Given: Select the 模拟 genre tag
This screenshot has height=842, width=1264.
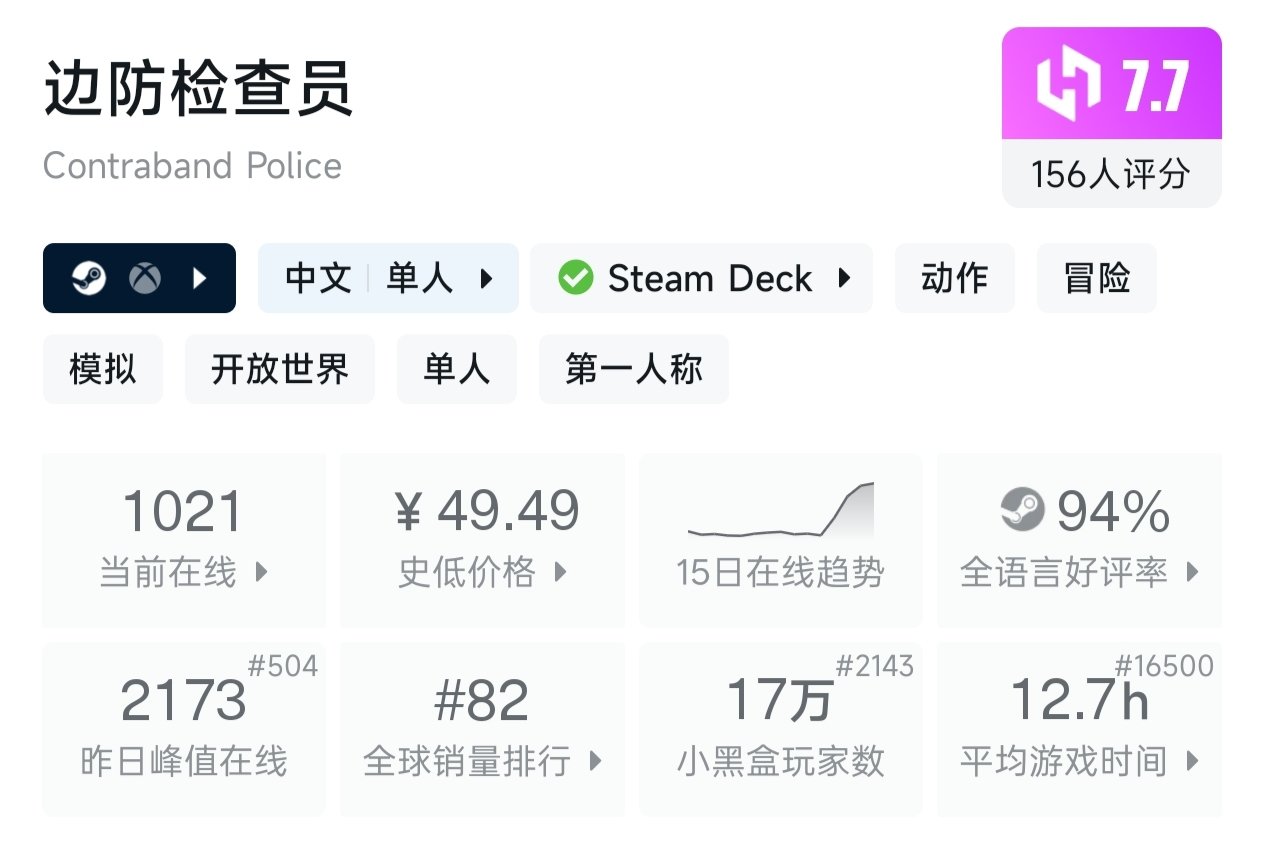Looking at the screenshot, I should (102, 369).
